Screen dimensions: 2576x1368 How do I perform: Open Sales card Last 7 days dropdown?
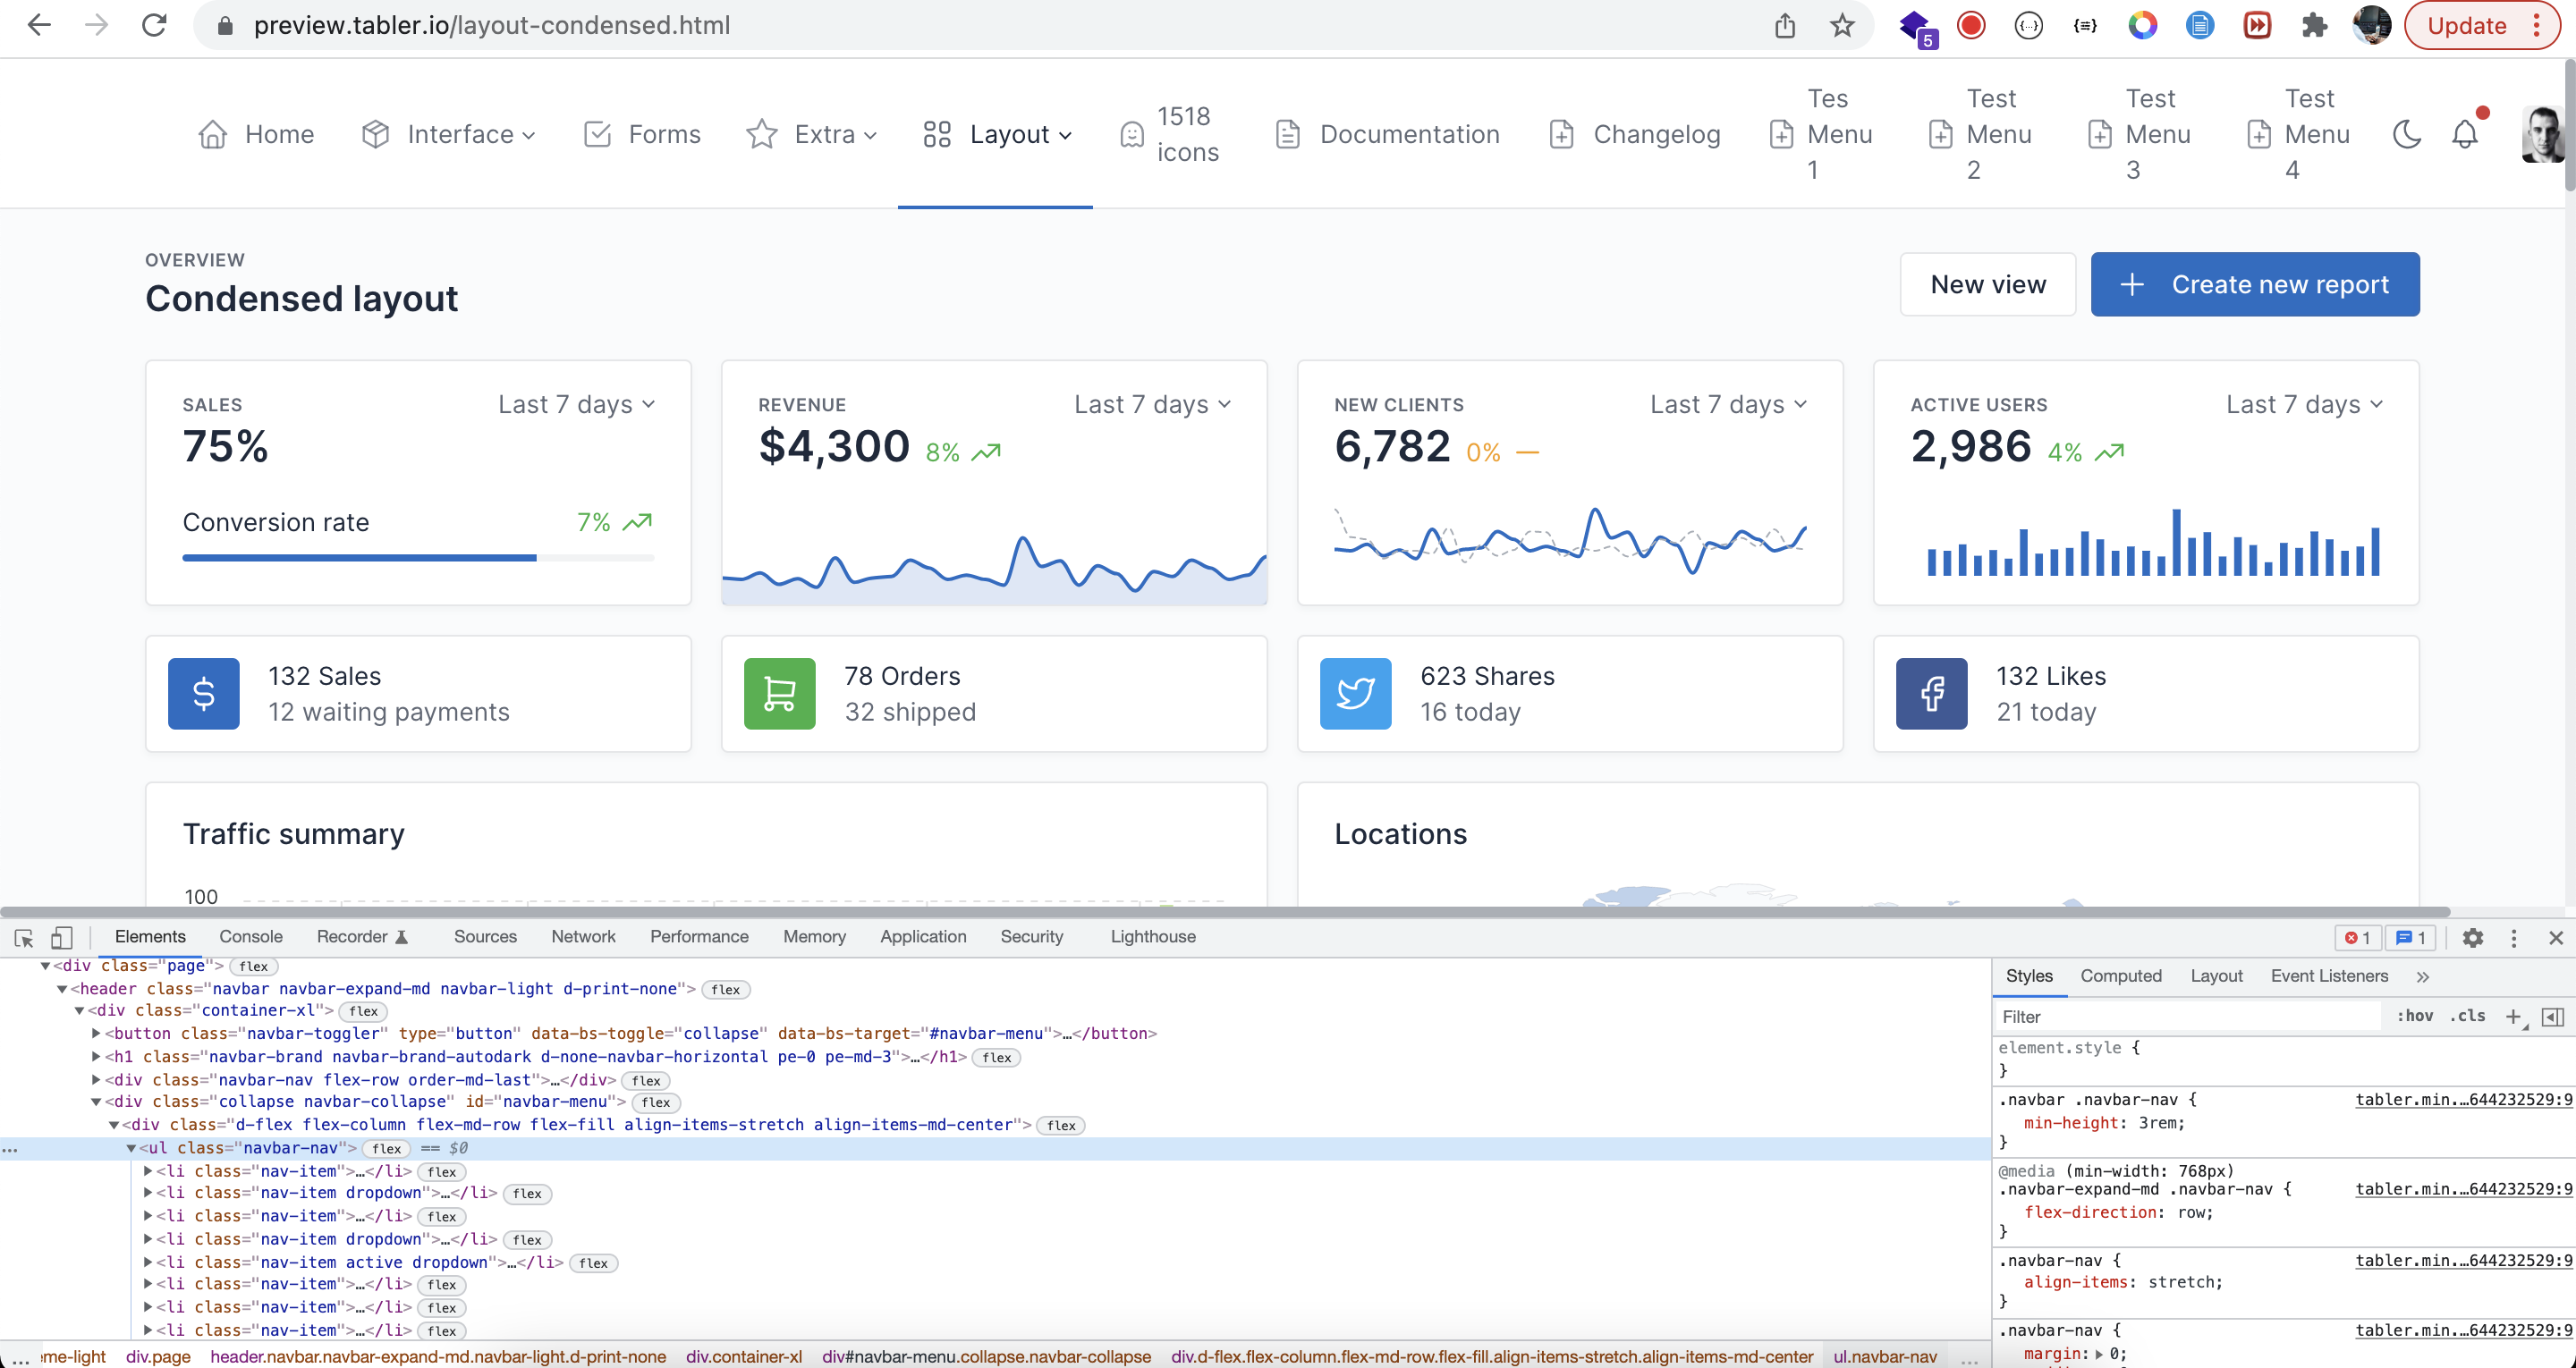[x=577, y=404]
